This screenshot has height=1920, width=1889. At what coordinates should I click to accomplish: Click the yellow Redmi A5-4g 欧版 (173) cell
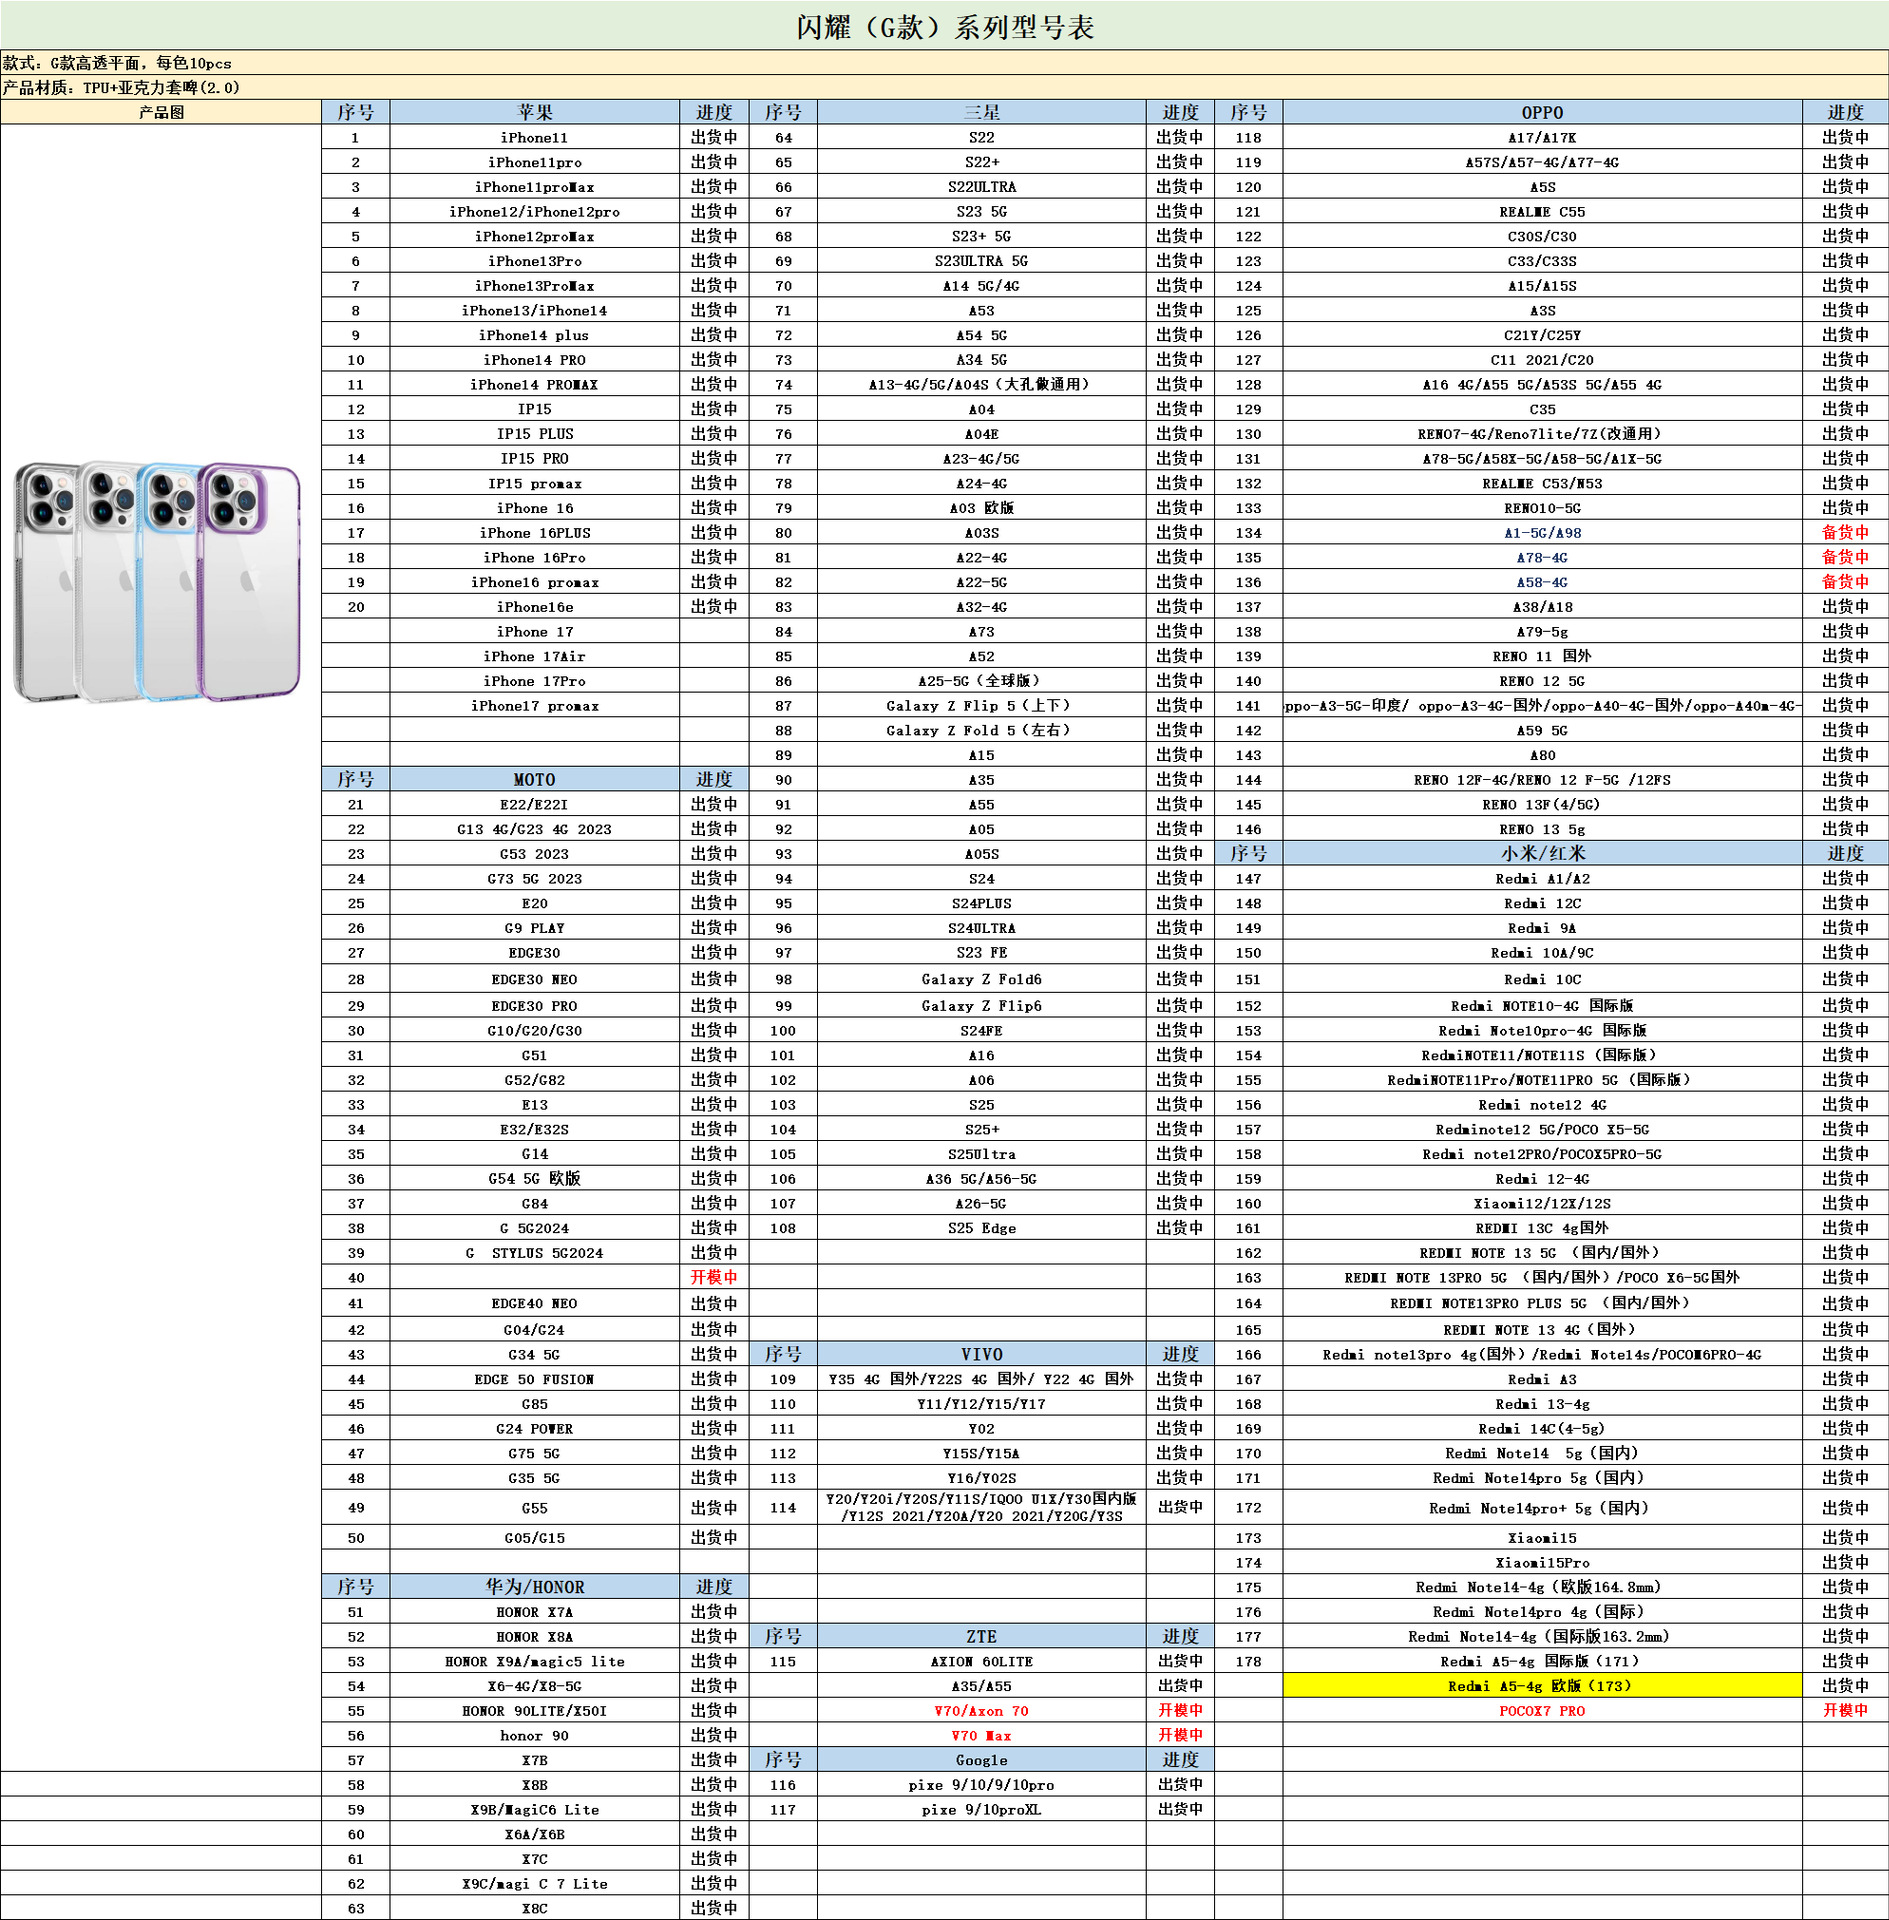(1542, 1686)
